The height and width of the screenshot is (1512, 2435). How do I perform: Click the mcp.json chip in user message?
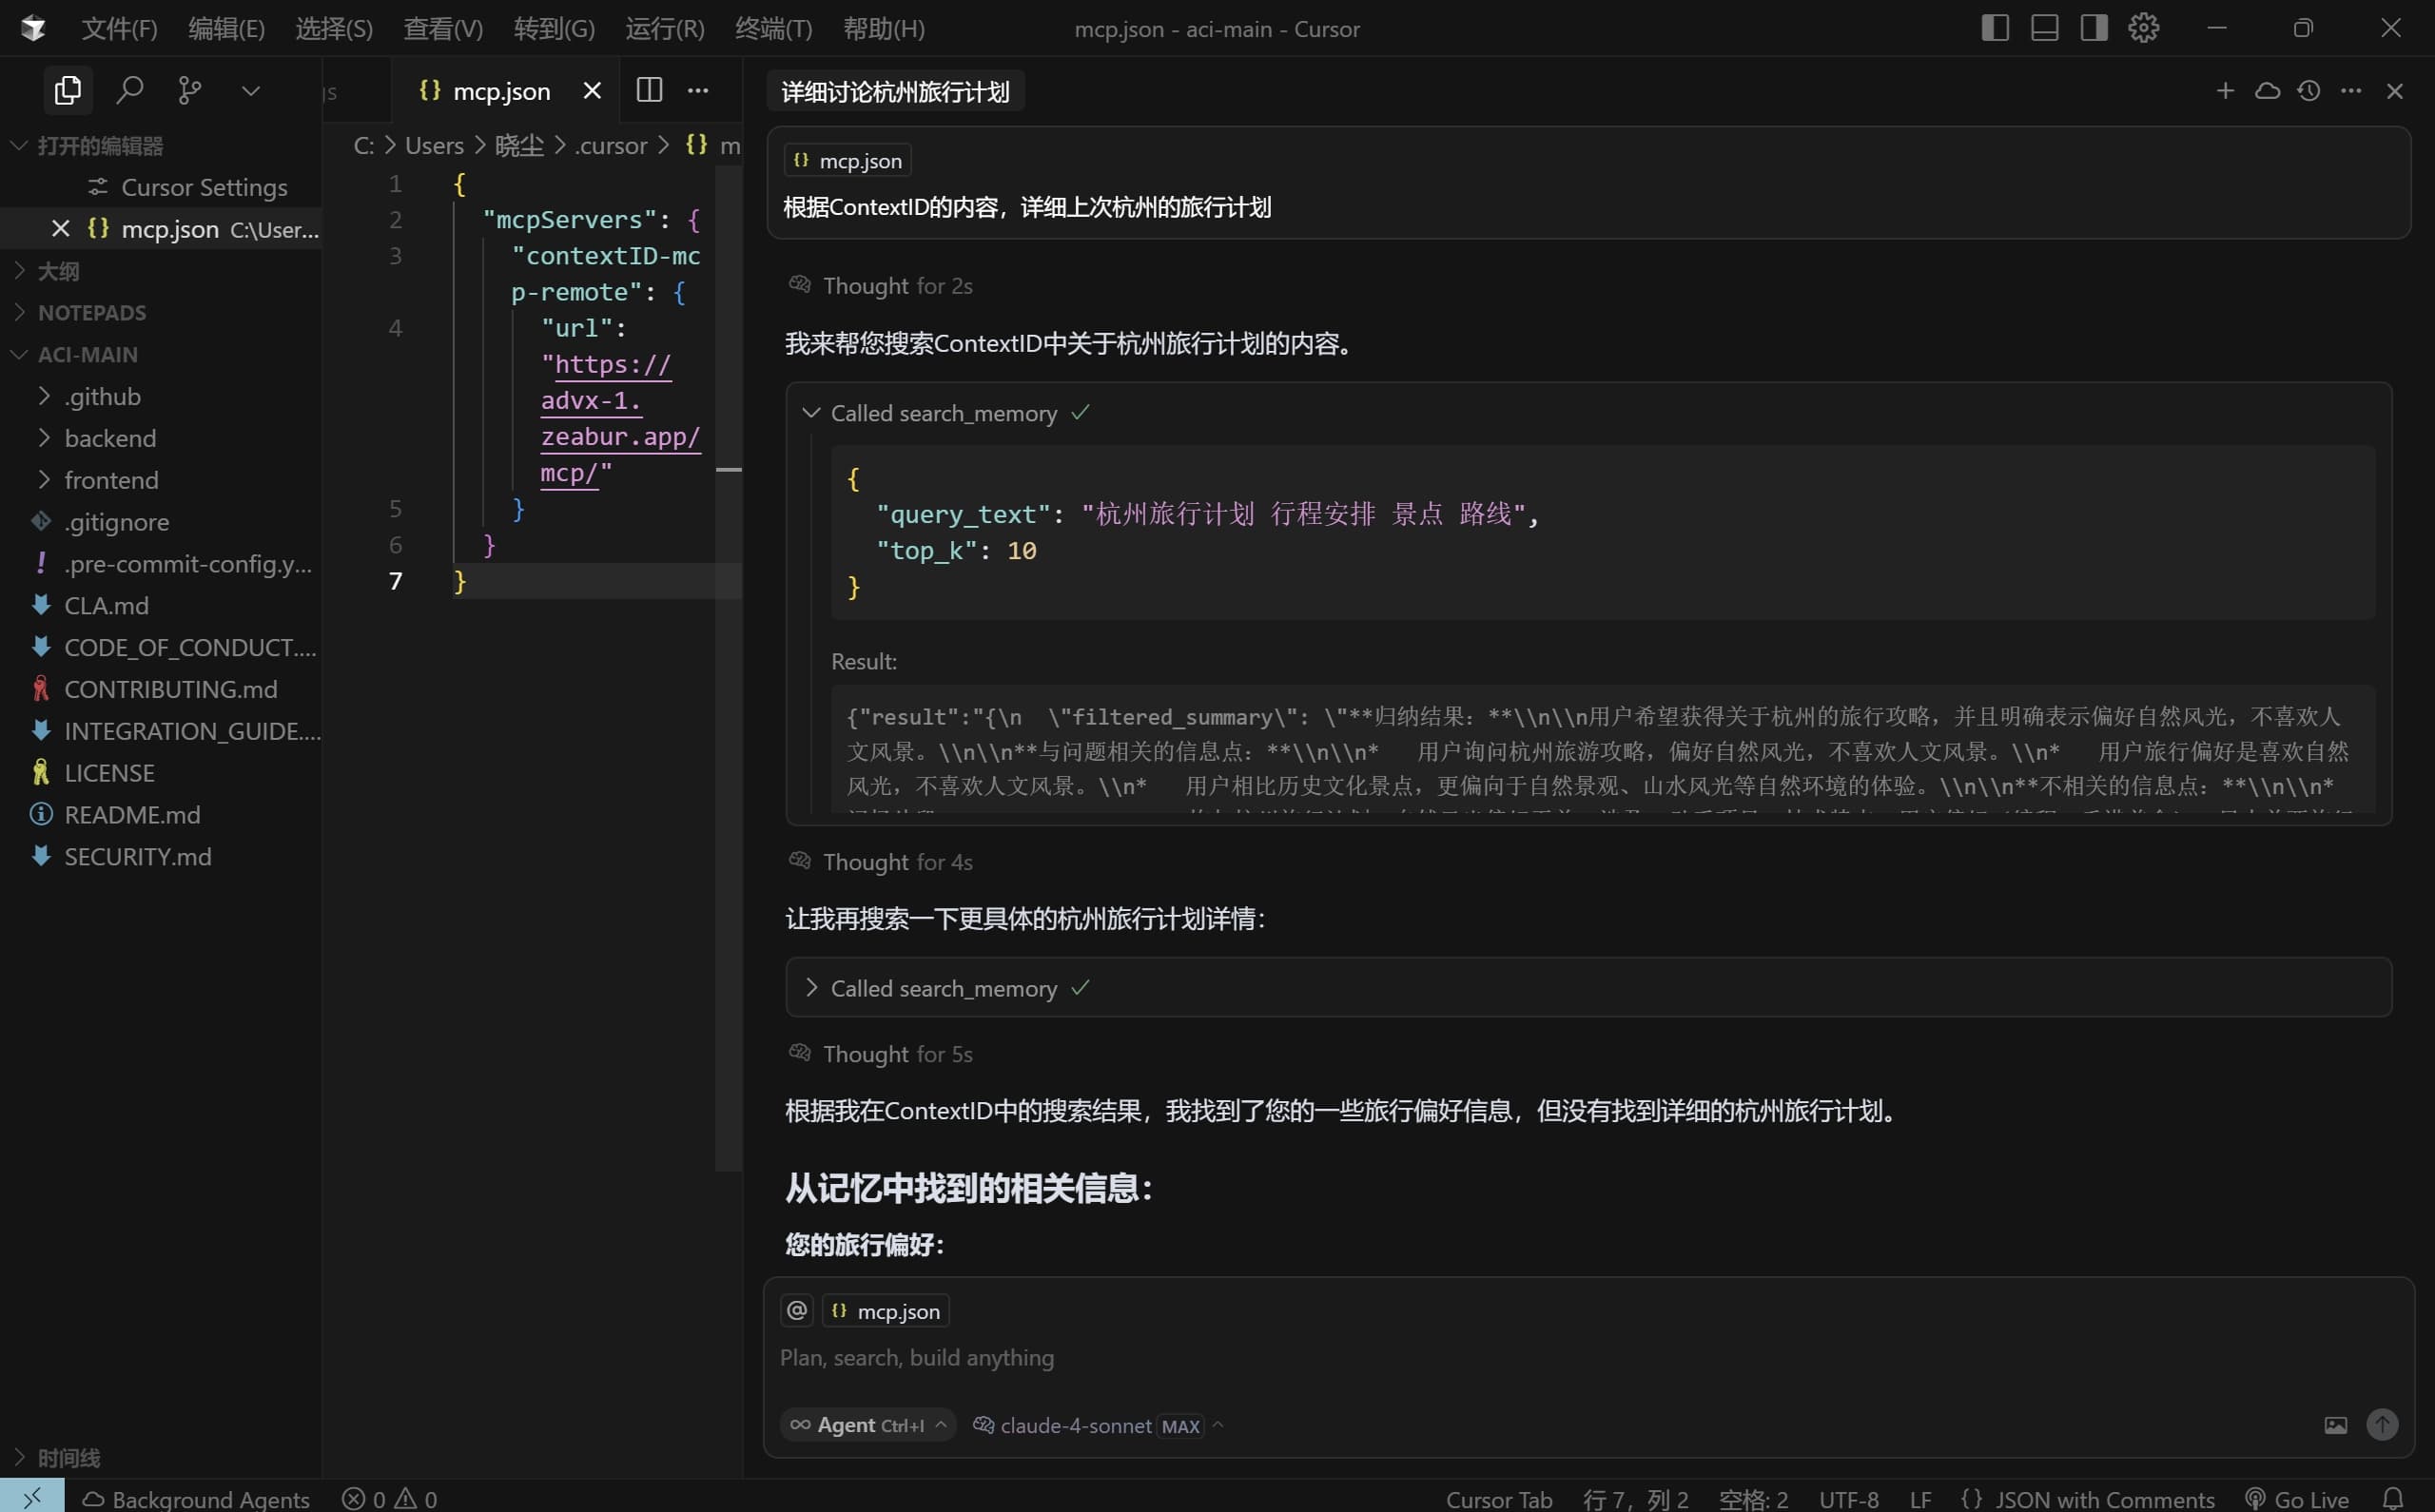[847, 161]
